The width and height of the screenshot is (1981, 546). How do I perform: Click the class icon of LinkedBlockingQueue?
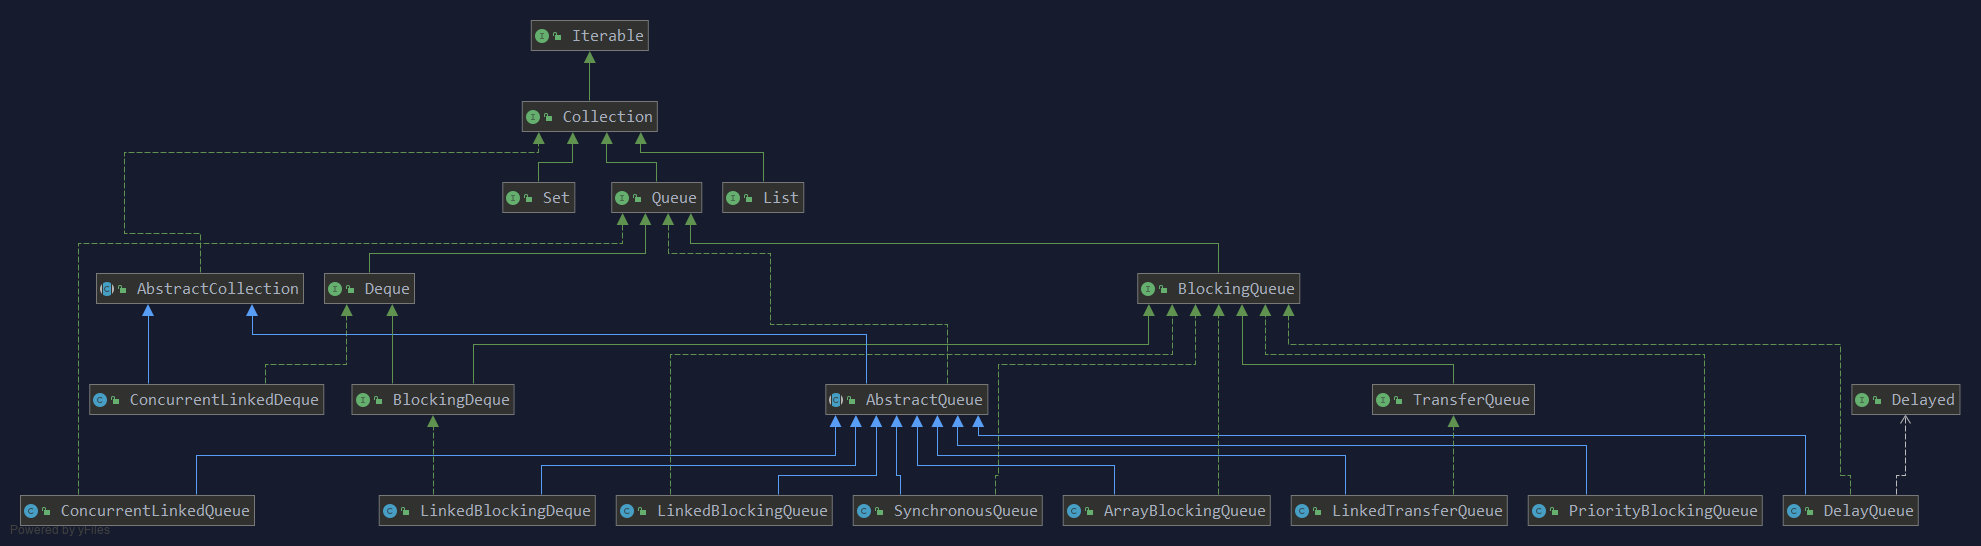point(627,511)
